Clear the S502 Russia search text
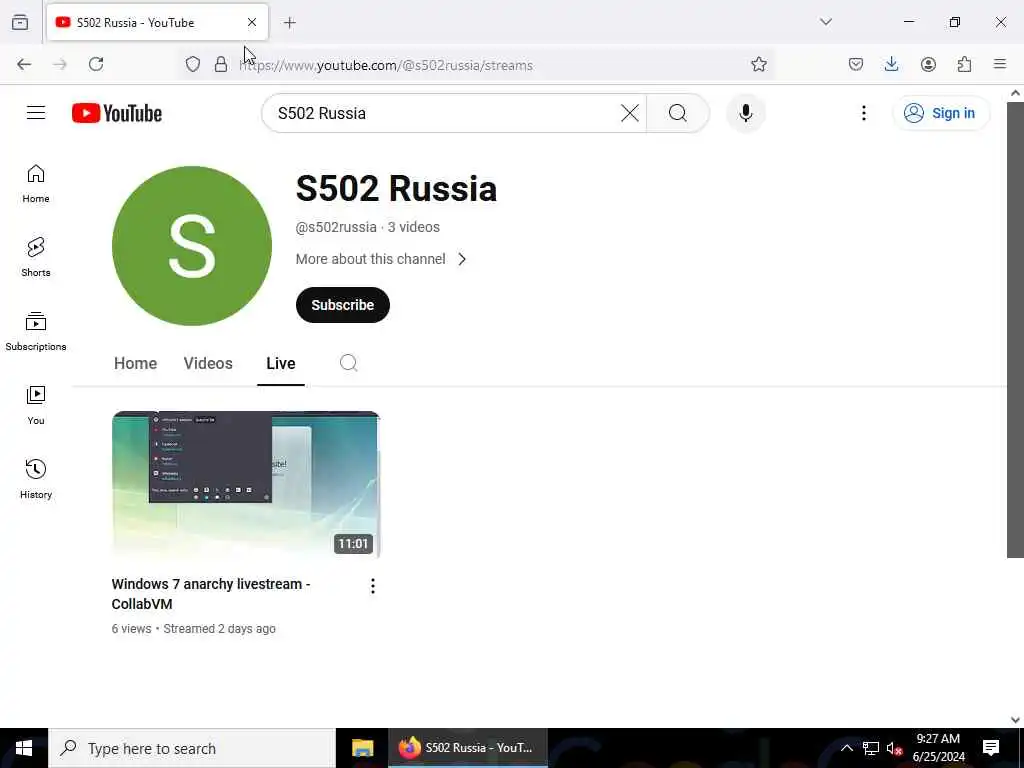 [630, 113]
